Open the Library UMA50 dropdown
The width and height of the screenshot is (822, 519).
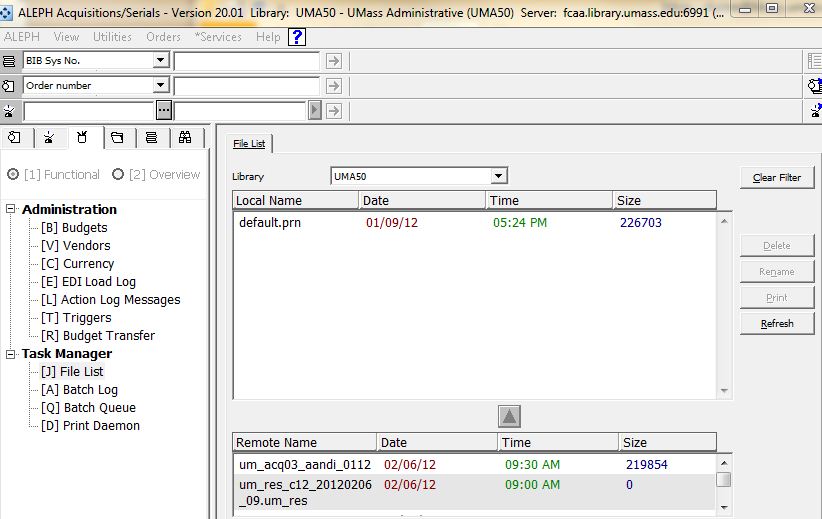[499, 177]
